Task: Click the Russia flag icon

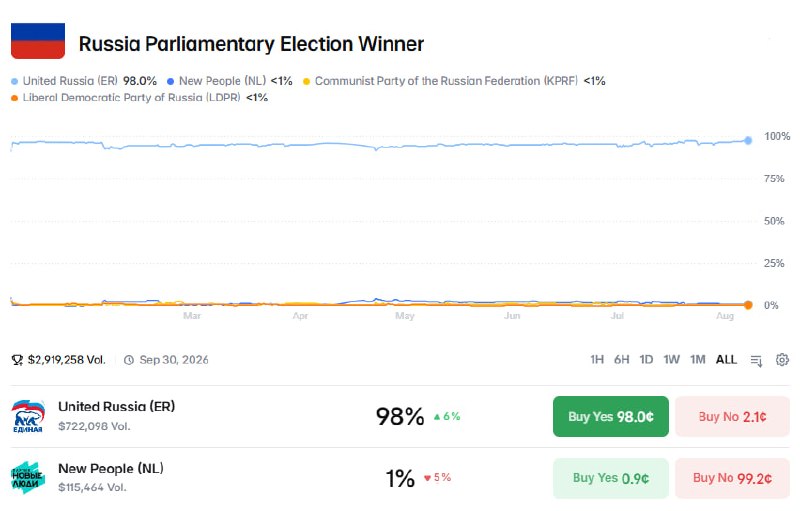Action: 38,41
